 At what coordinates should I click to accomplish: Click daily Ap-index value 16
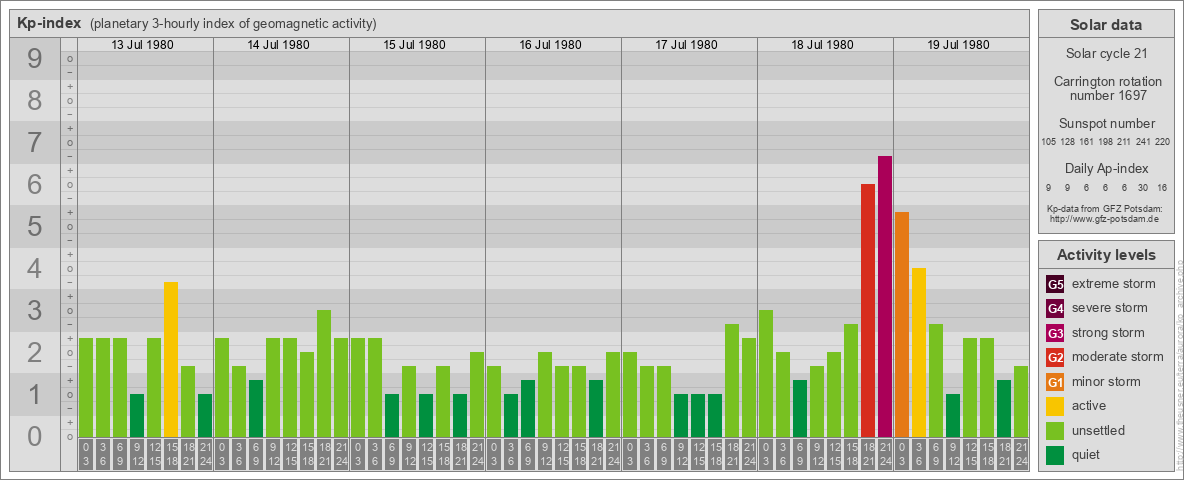[x=1163, y=187]
